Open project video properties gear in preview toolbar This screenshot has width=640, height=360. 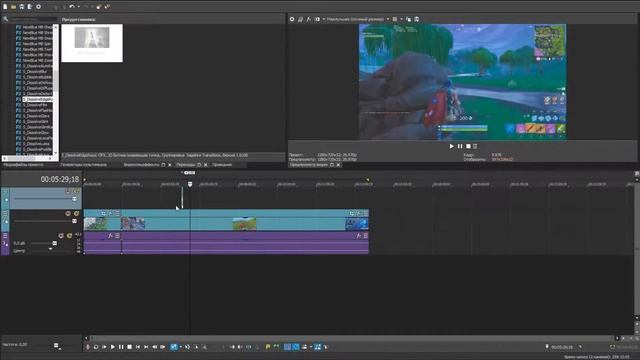tap(292, 19)
